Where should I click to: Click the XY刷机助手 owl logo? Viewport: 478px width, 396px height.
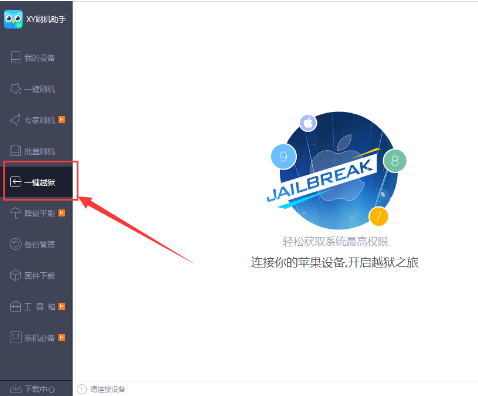point(13,19)
